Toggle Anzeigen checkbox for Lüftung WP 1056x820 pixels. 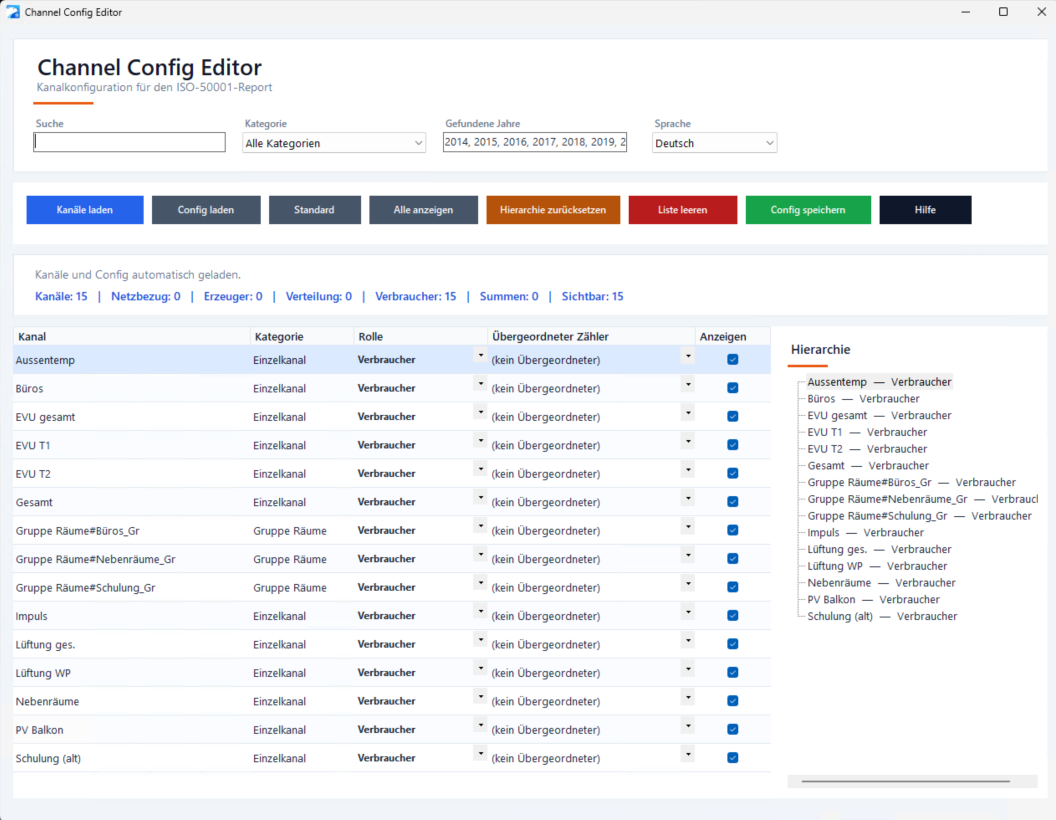click(x=733, y=673)
